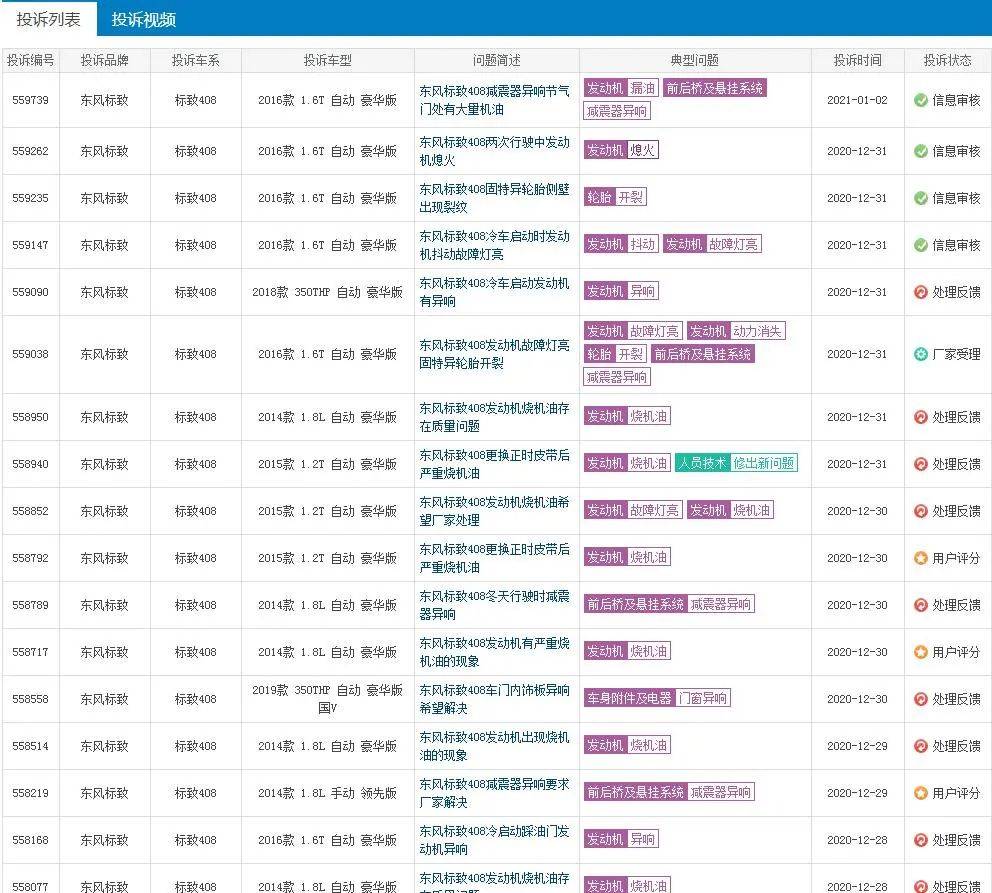
Task: Open complaint 东风标致408车门内饰板异响希望解决
Action: click(x=494, y=699)
